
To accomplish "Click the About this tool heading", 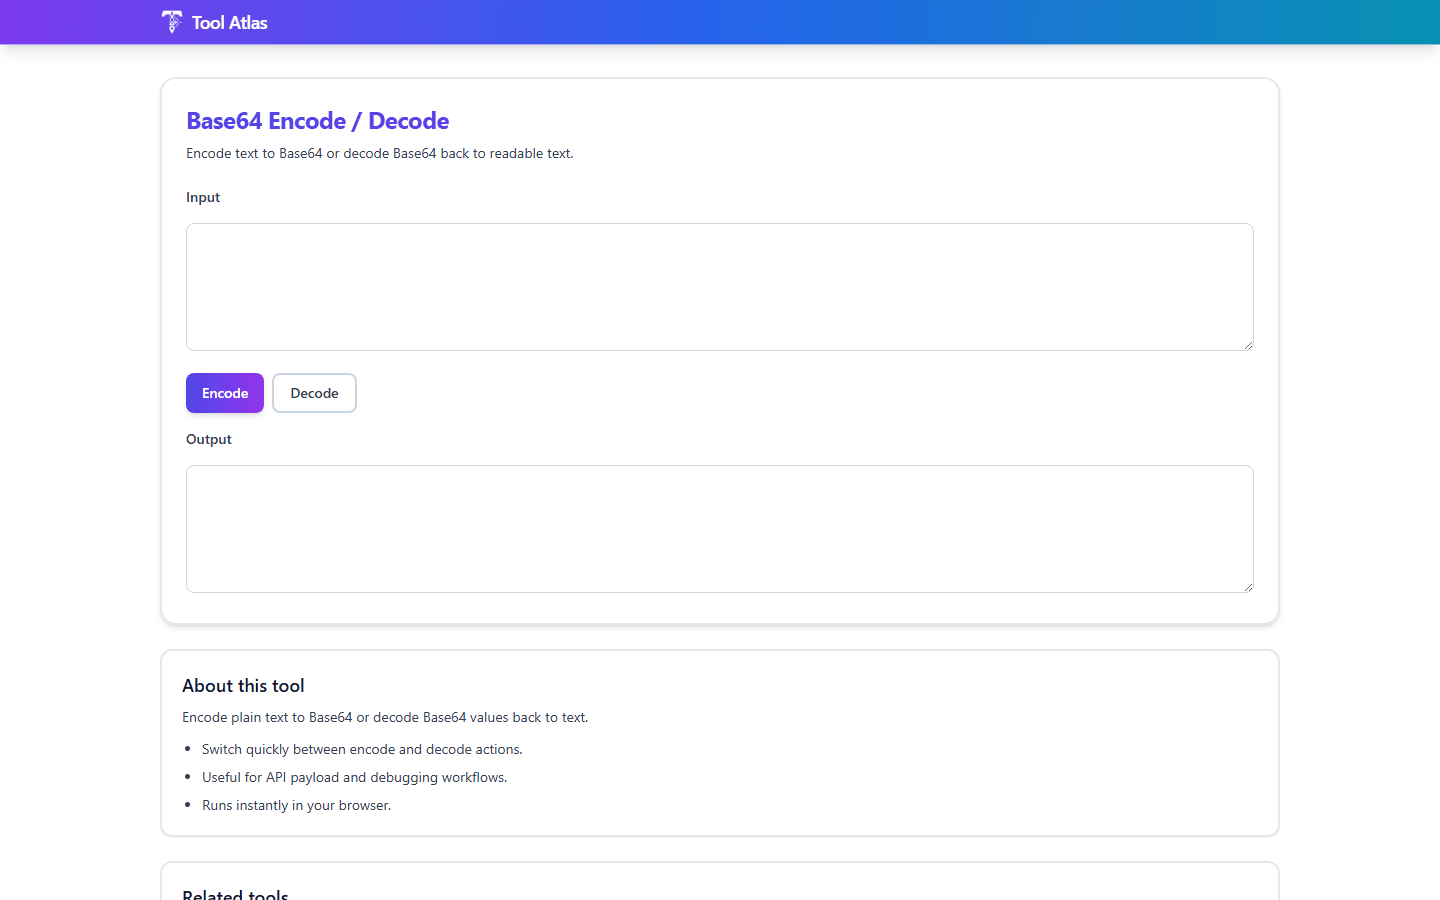I will point(243,686).
